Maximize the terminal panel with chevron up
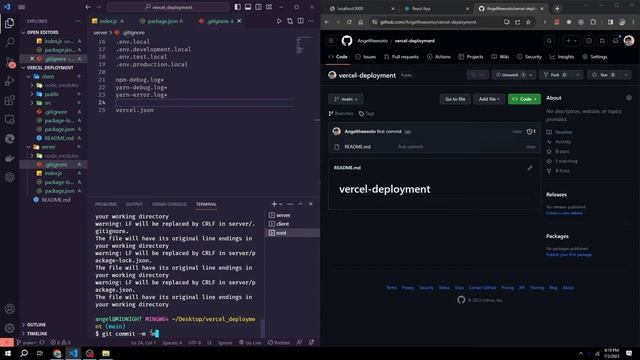Image resolution: width=640 pixels, height=360 pixels. (300, 204)
